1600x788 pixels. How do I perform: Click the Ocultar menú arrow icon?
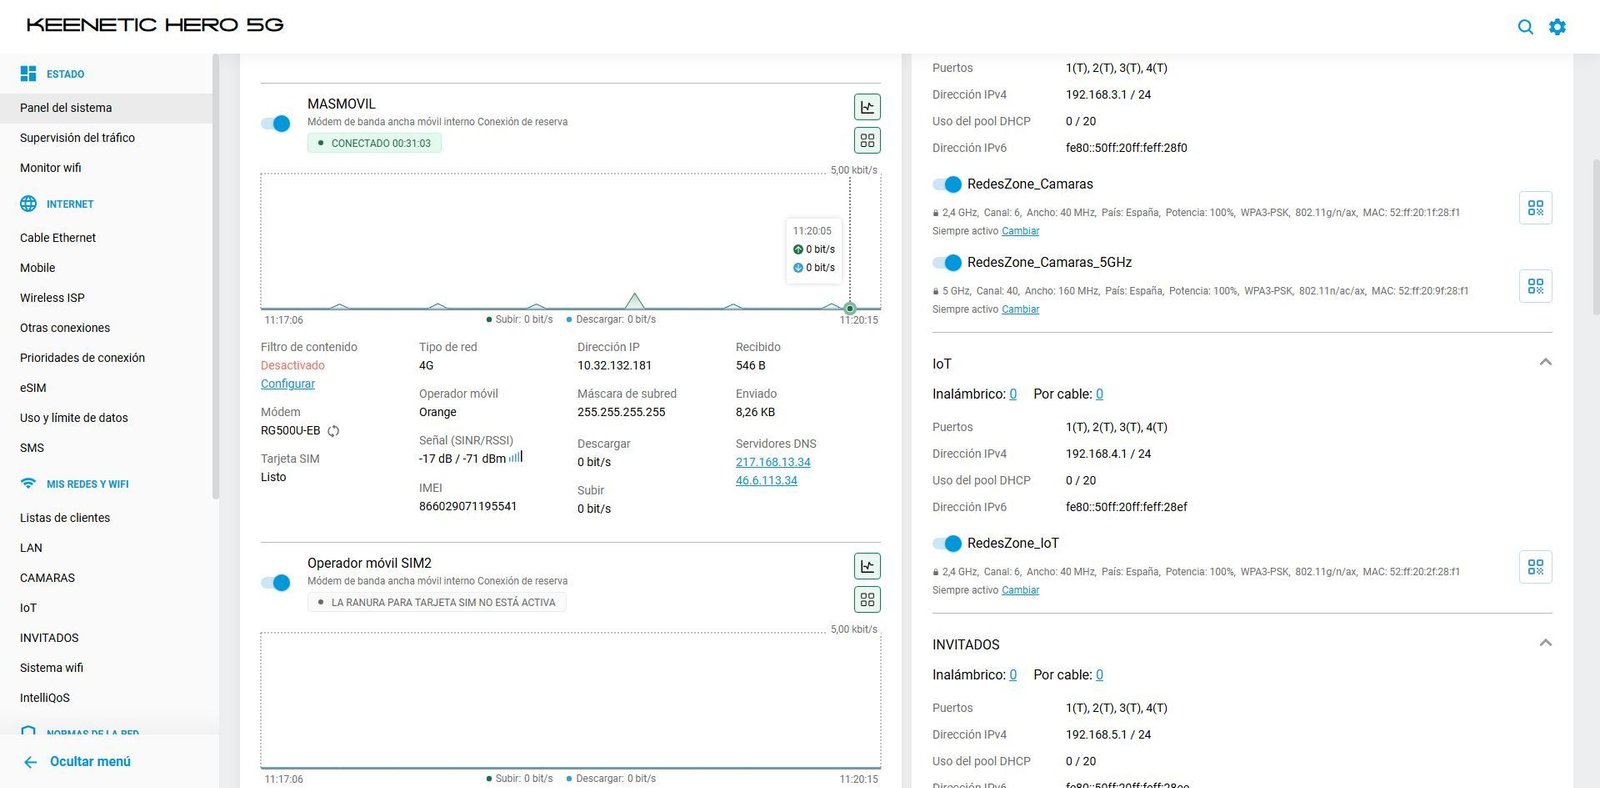coord(30,762)
